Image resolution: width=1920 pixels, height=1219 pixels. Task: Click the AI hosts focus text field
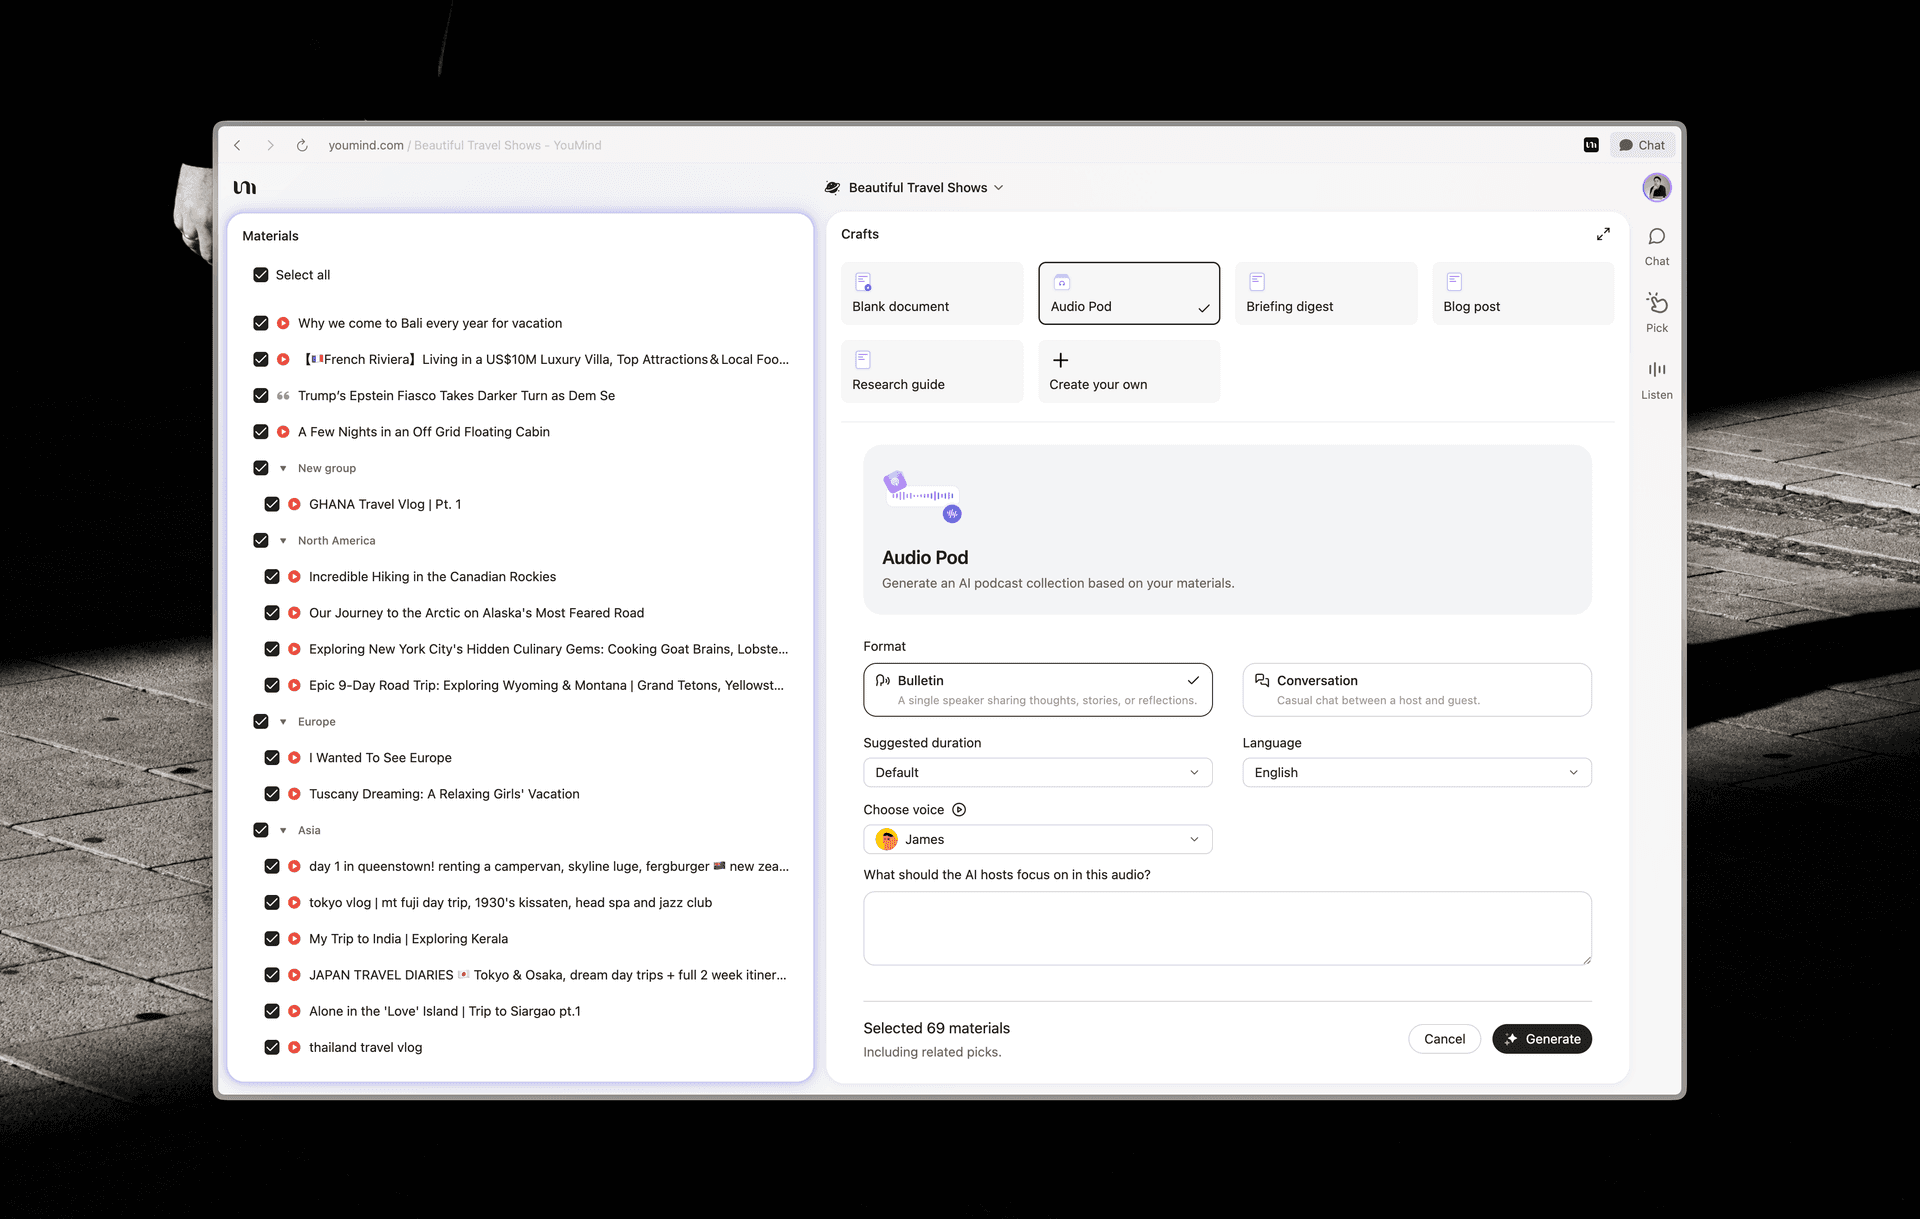pyautogui.click(x=1226, y=929)
